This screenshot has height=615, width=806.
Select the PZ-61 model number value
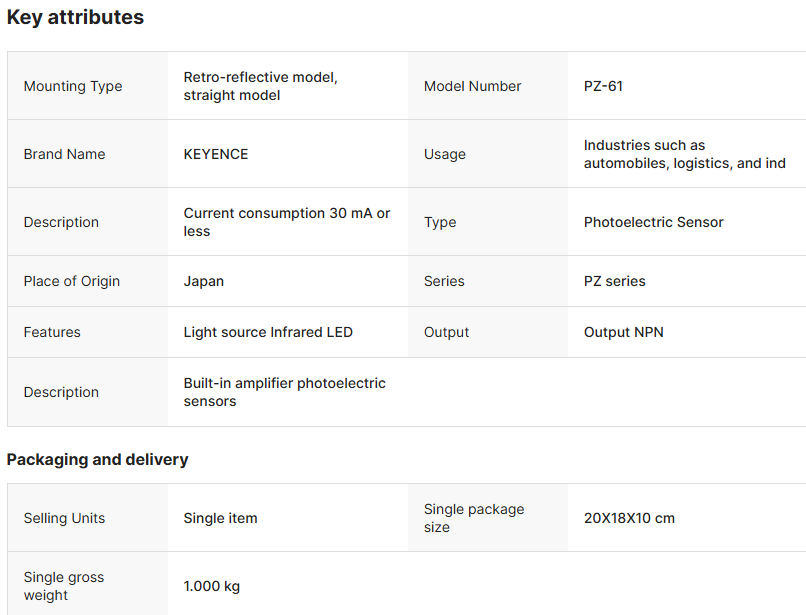click(603, 86)
